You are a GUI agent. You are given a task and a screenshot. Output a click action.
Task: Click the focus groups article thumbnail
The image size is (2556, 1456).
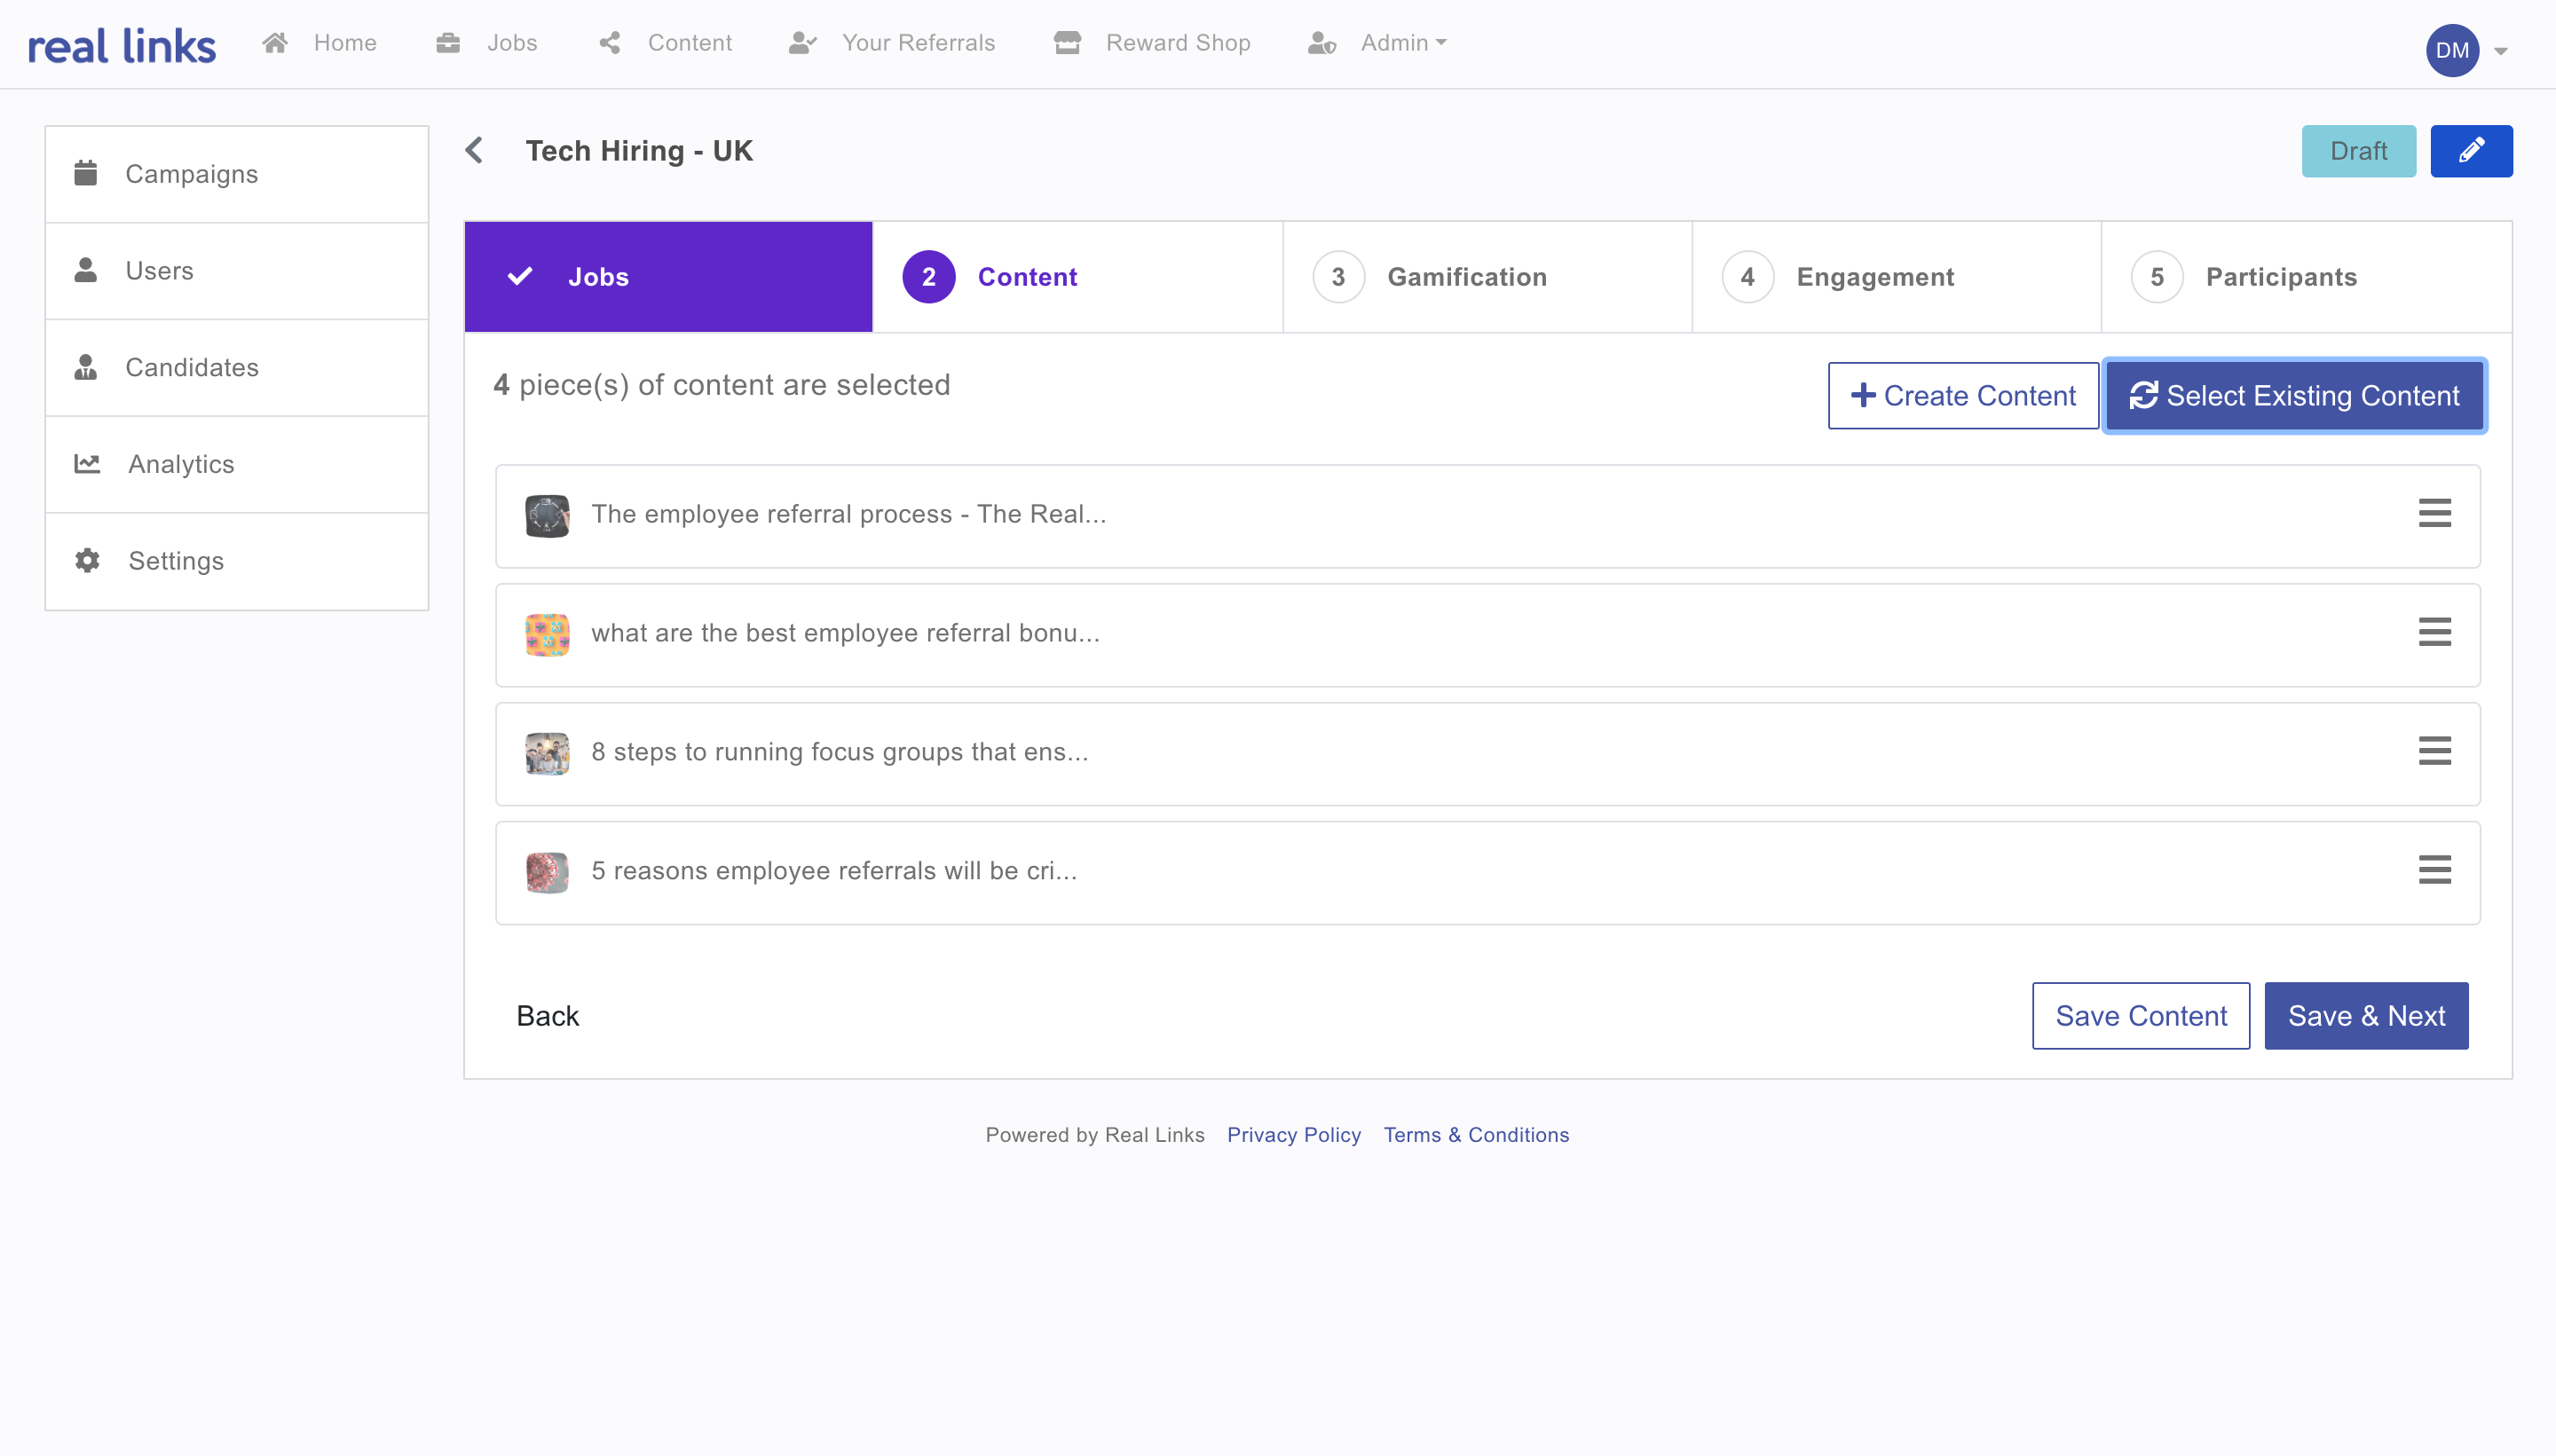547,753
